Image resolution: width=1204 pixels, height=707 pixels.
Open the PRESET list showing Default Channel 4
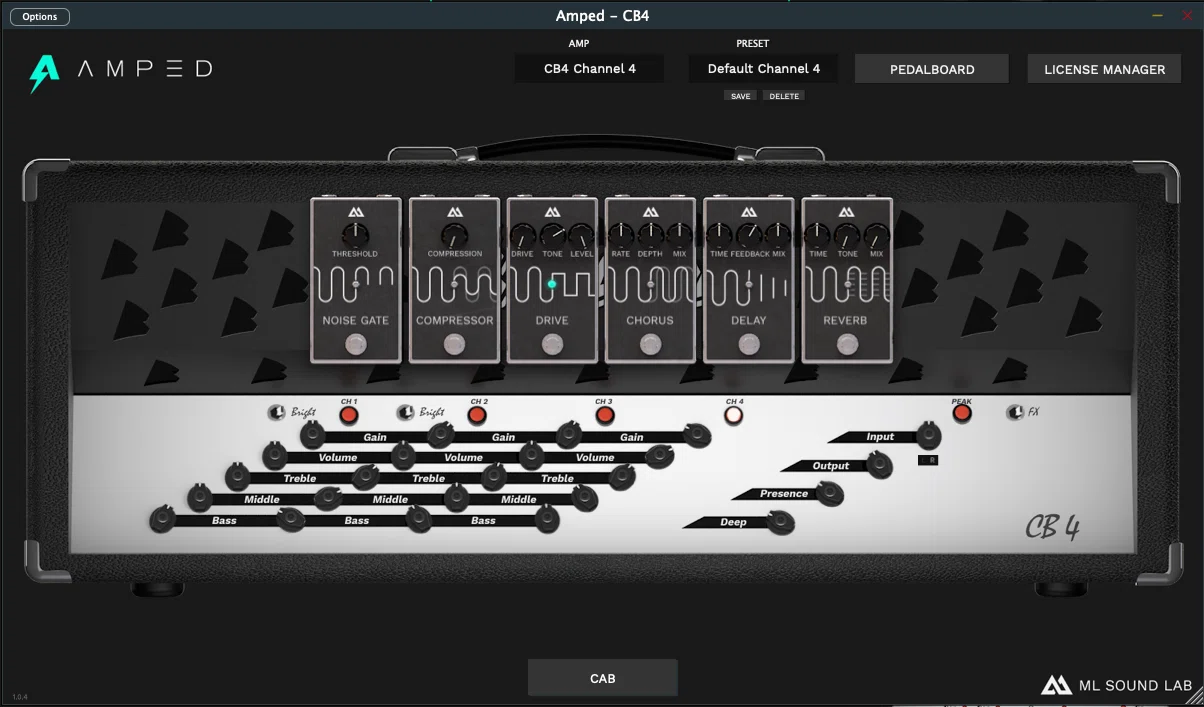tap(764, 69)
